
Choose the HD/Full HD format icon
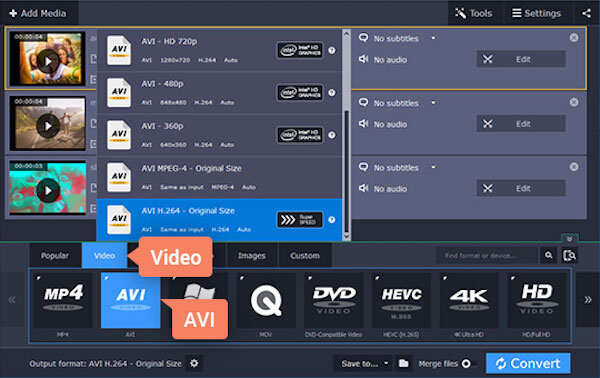pos(537,300)
